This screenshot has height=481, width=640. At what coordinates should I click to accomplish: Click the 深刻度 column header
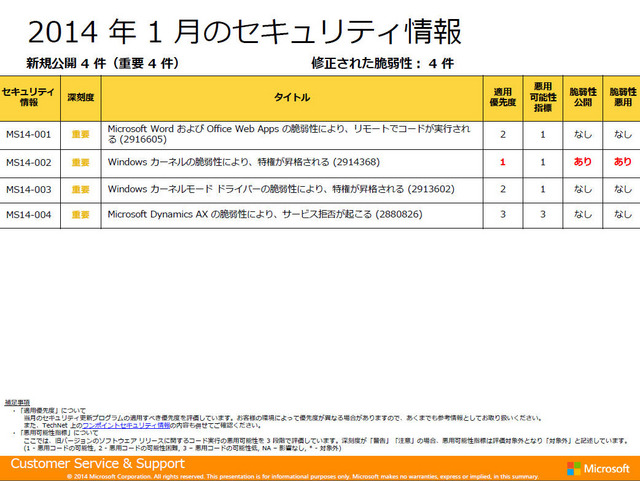point(81,97)
